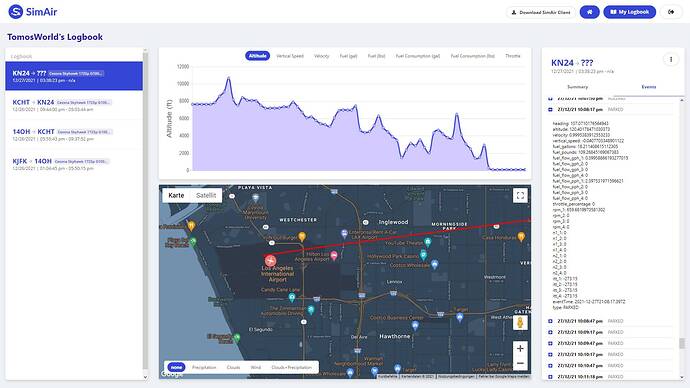Expand the 10:09:47 pm PARKED event
Image resolution: width=690 pixels, height=388 pixels.
click(x=550, y=344)
